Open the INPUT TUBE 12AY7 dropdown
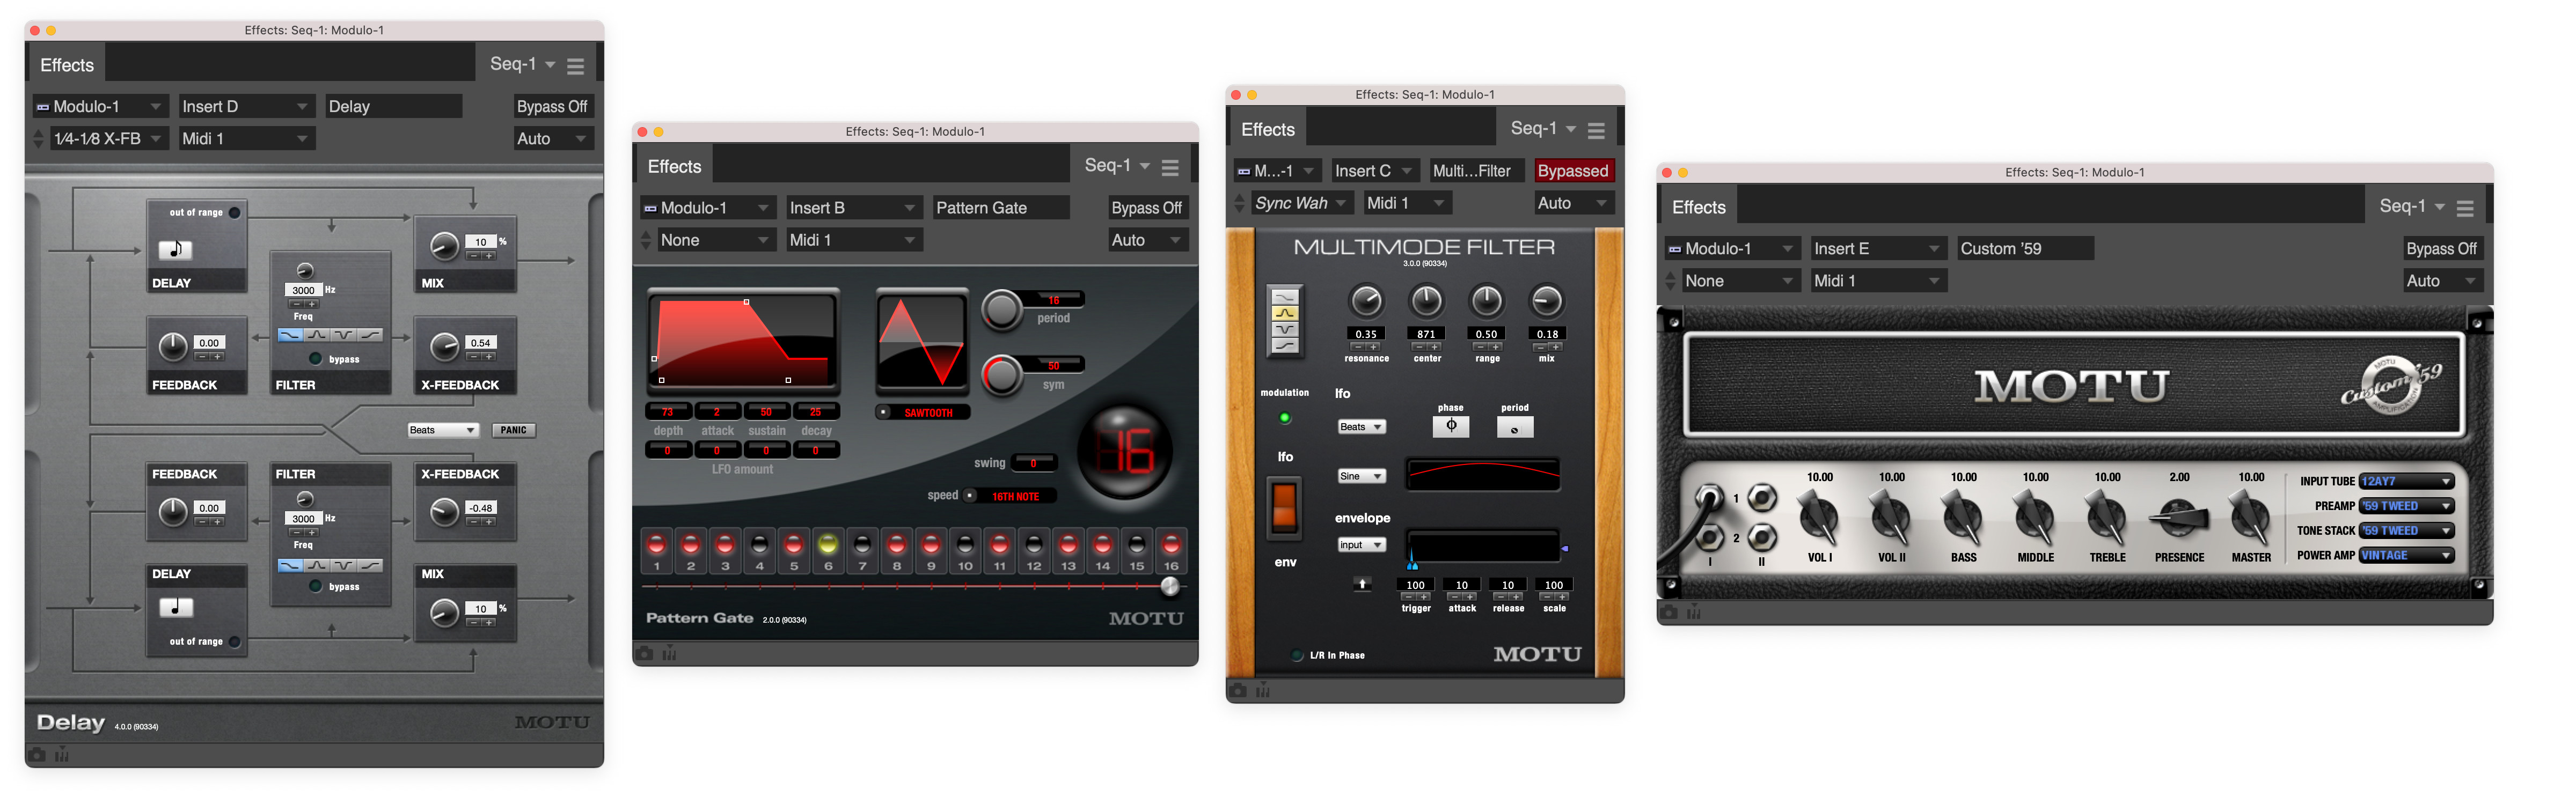Image resolution: width=2576 pixels, height=797 pixels. pyautogui.click(x=2407, y=481)
